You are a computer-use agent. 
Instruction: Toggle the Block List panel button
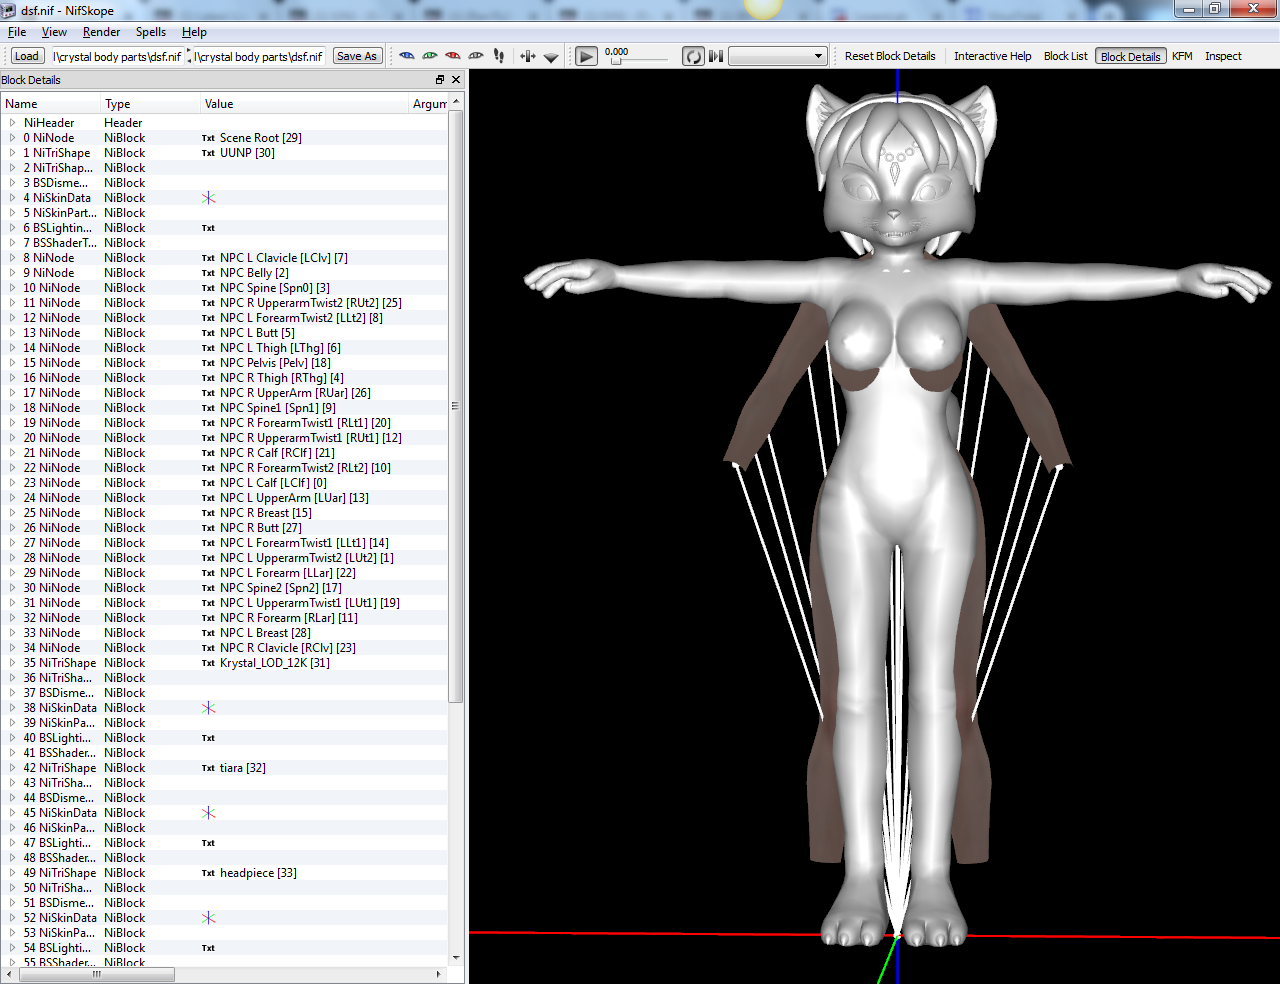[x=1065, y=56]
